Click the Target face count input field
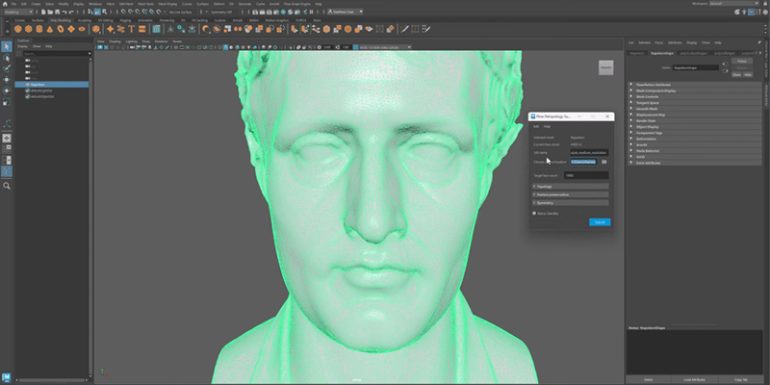Image resolution: width=770 pixels, height=385 pixels. [x=586, y=175]
